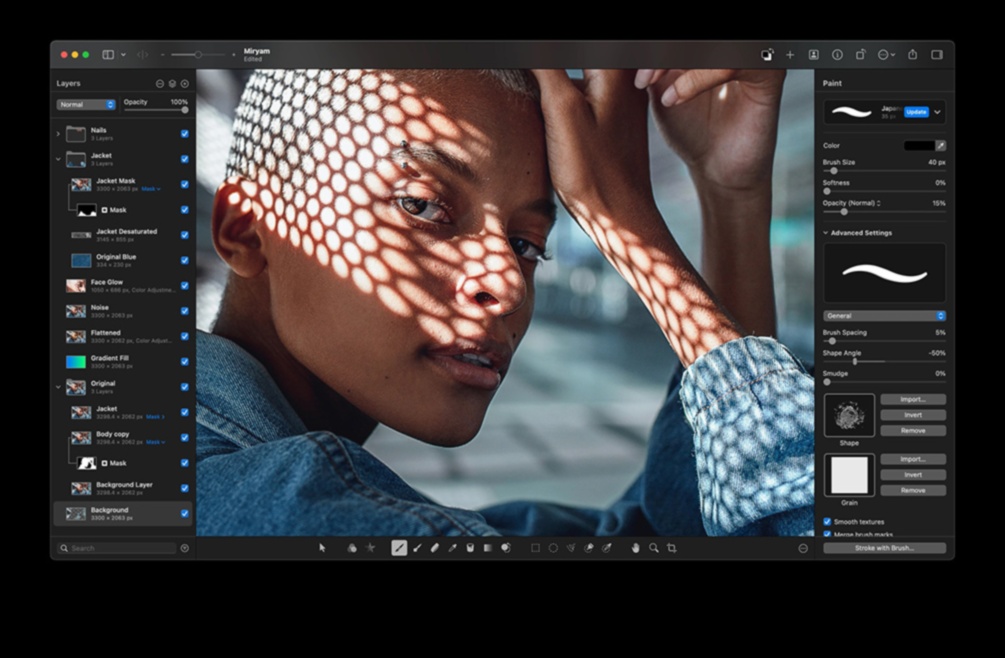Click the Stroke with Brush button

(884, 548)
